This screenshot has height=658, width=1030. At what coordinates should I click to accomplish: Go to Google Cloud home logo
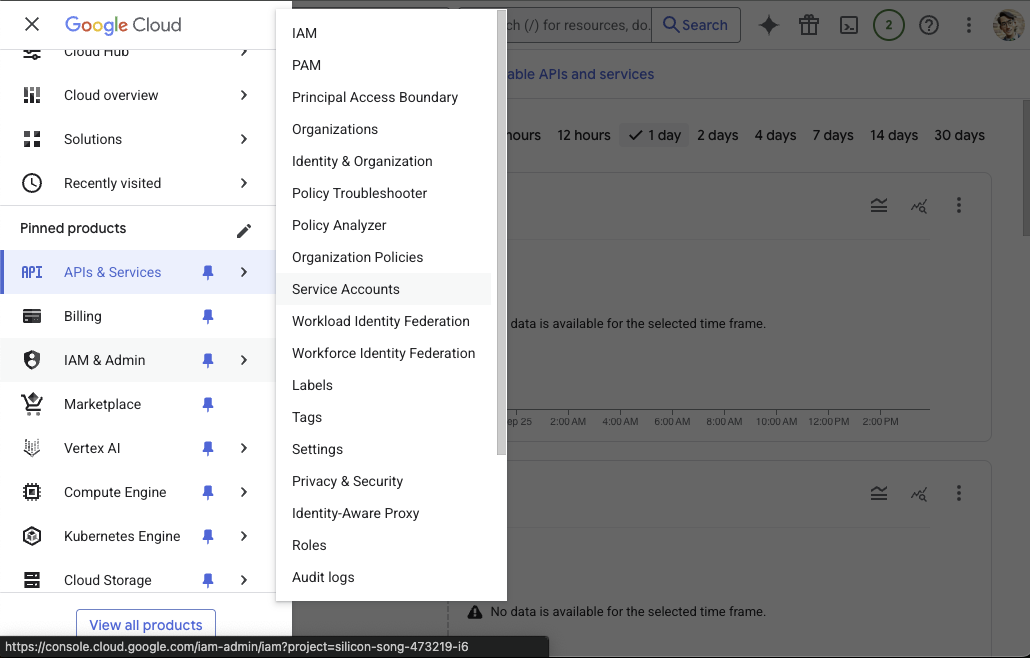coord(123,25)
